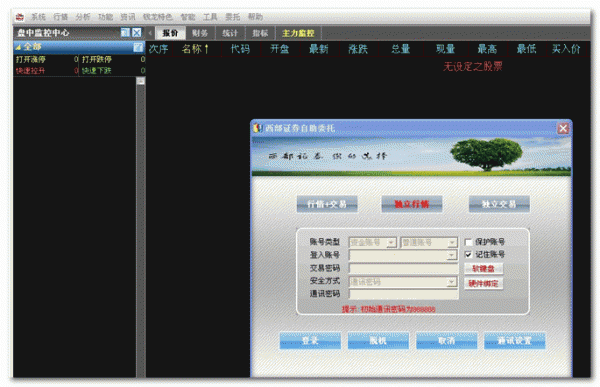Image resolution: width=600 pixels, height=387 pixels.
Task: Click the 交易密码 input field
Action: point(403,268)
